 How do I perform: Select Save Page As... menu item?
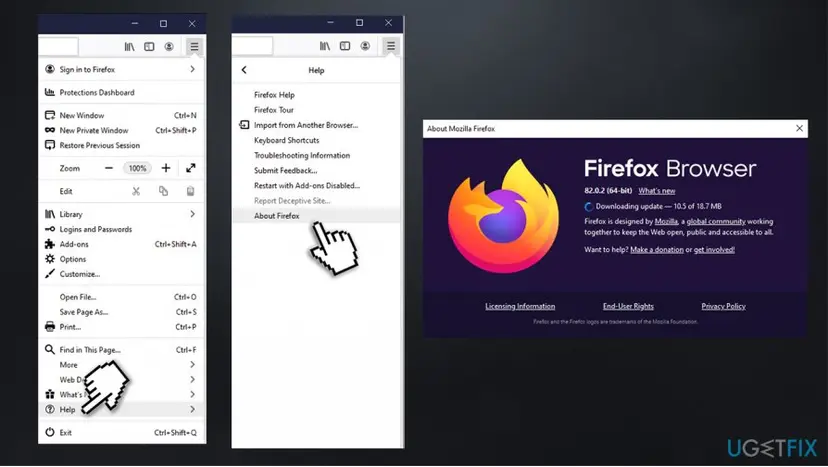[122, 312]
